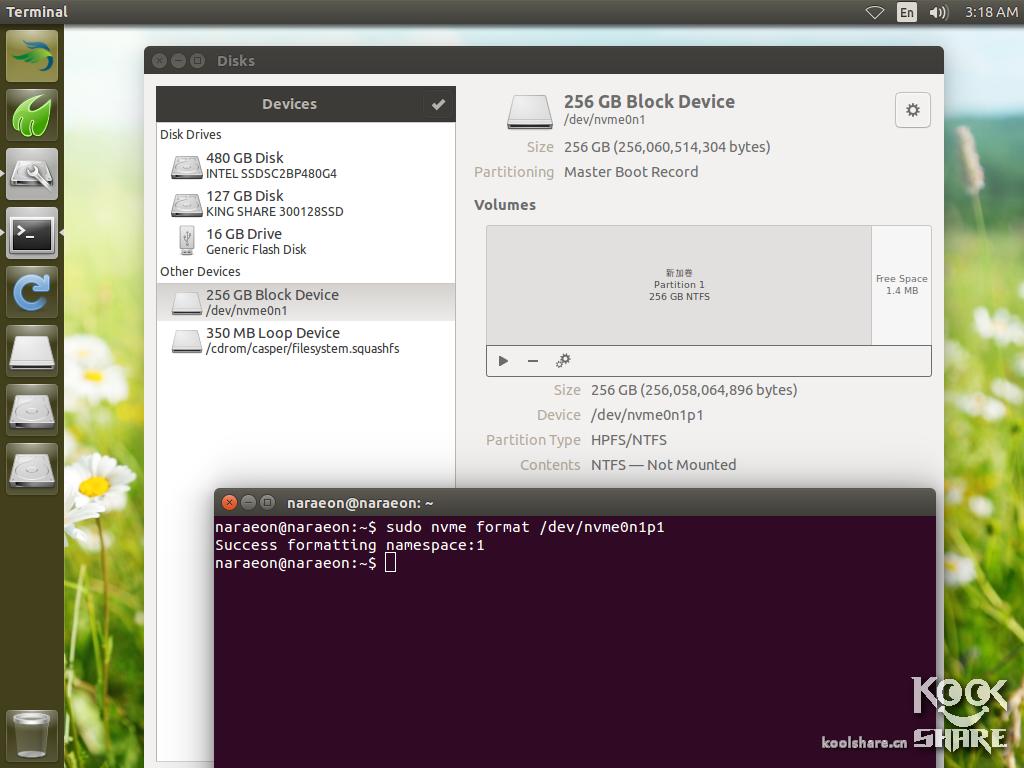Click the network indicator in the top panel

tap(874, 12)
